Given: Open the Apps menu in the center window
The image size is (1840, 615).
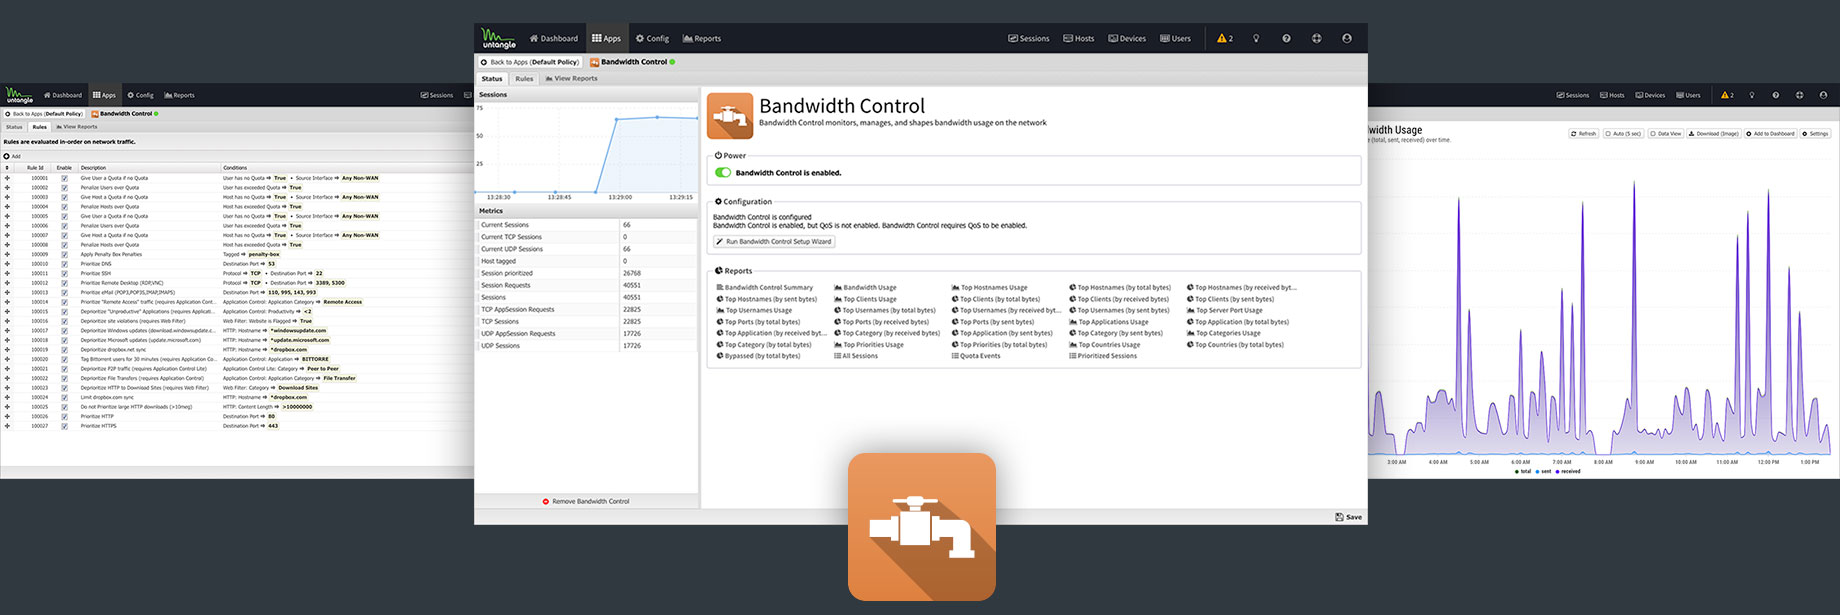Looking at the screenshot, I should tap(606, 38).
